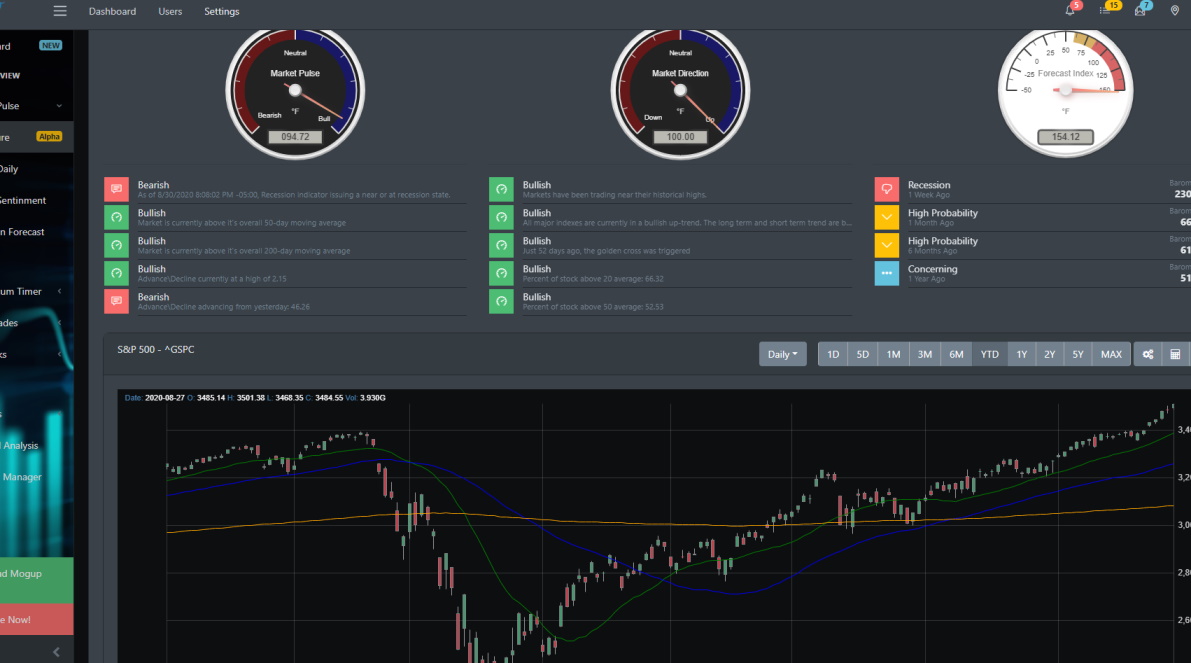Click the Concerning 1 Year Ago label
The width and height of the screenshot is (1191, 663).
933,273
